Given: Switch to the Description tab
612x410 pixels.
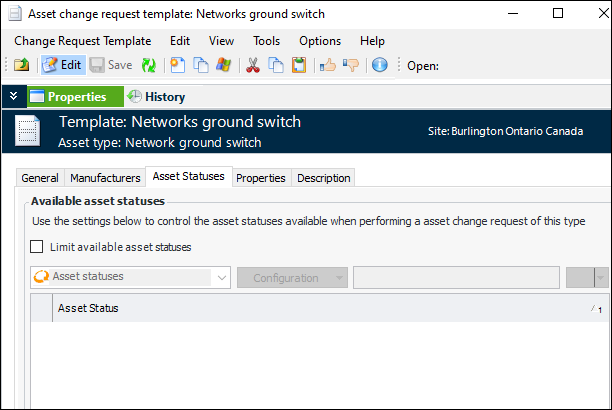Looking at the screenshot, I should click(x=324, y=178).
